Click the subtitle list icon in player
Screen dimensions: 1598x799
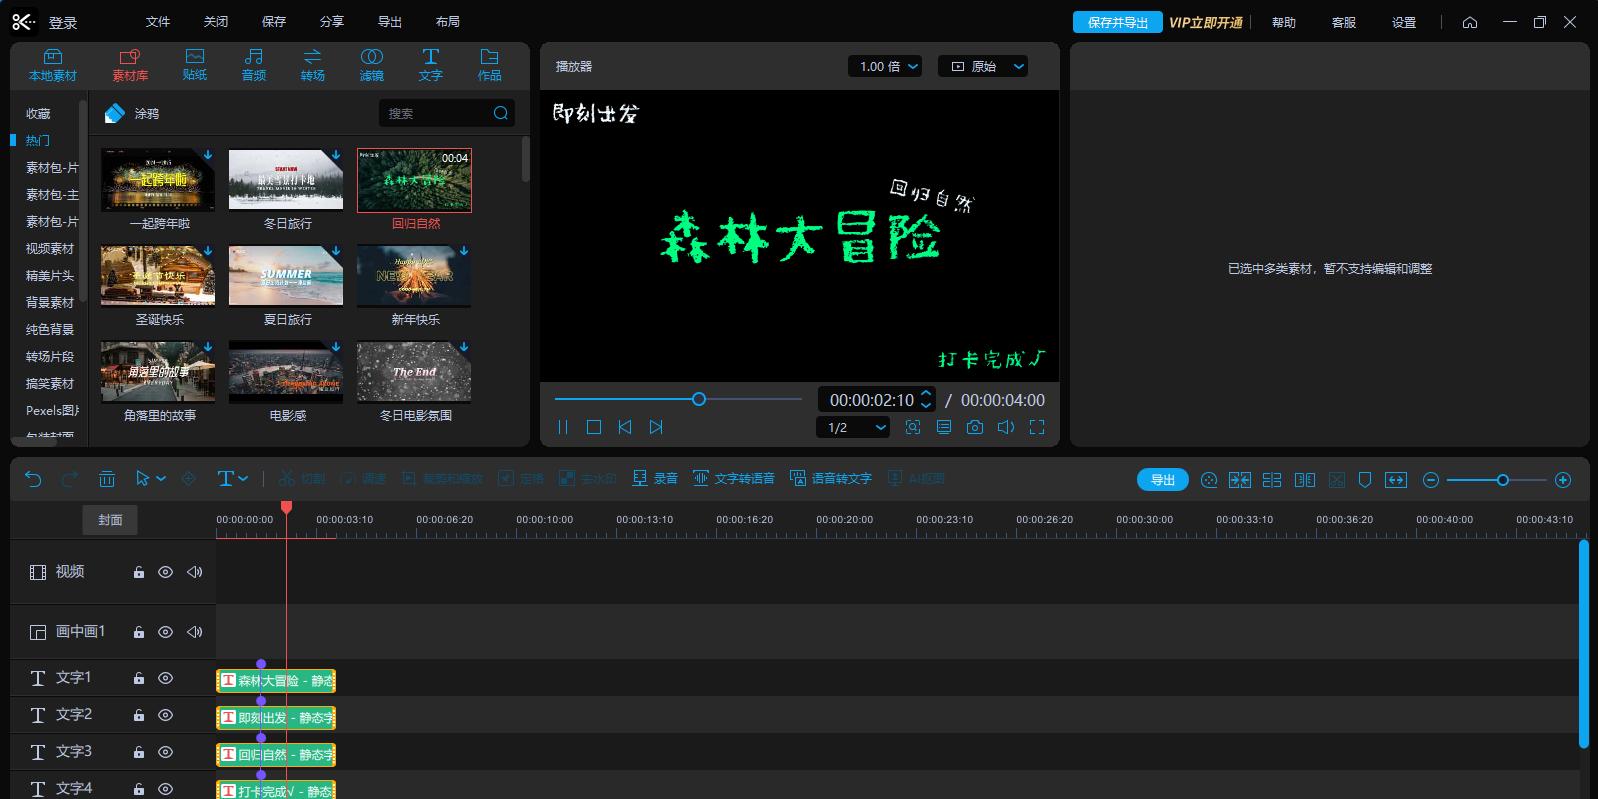point(944,427)
